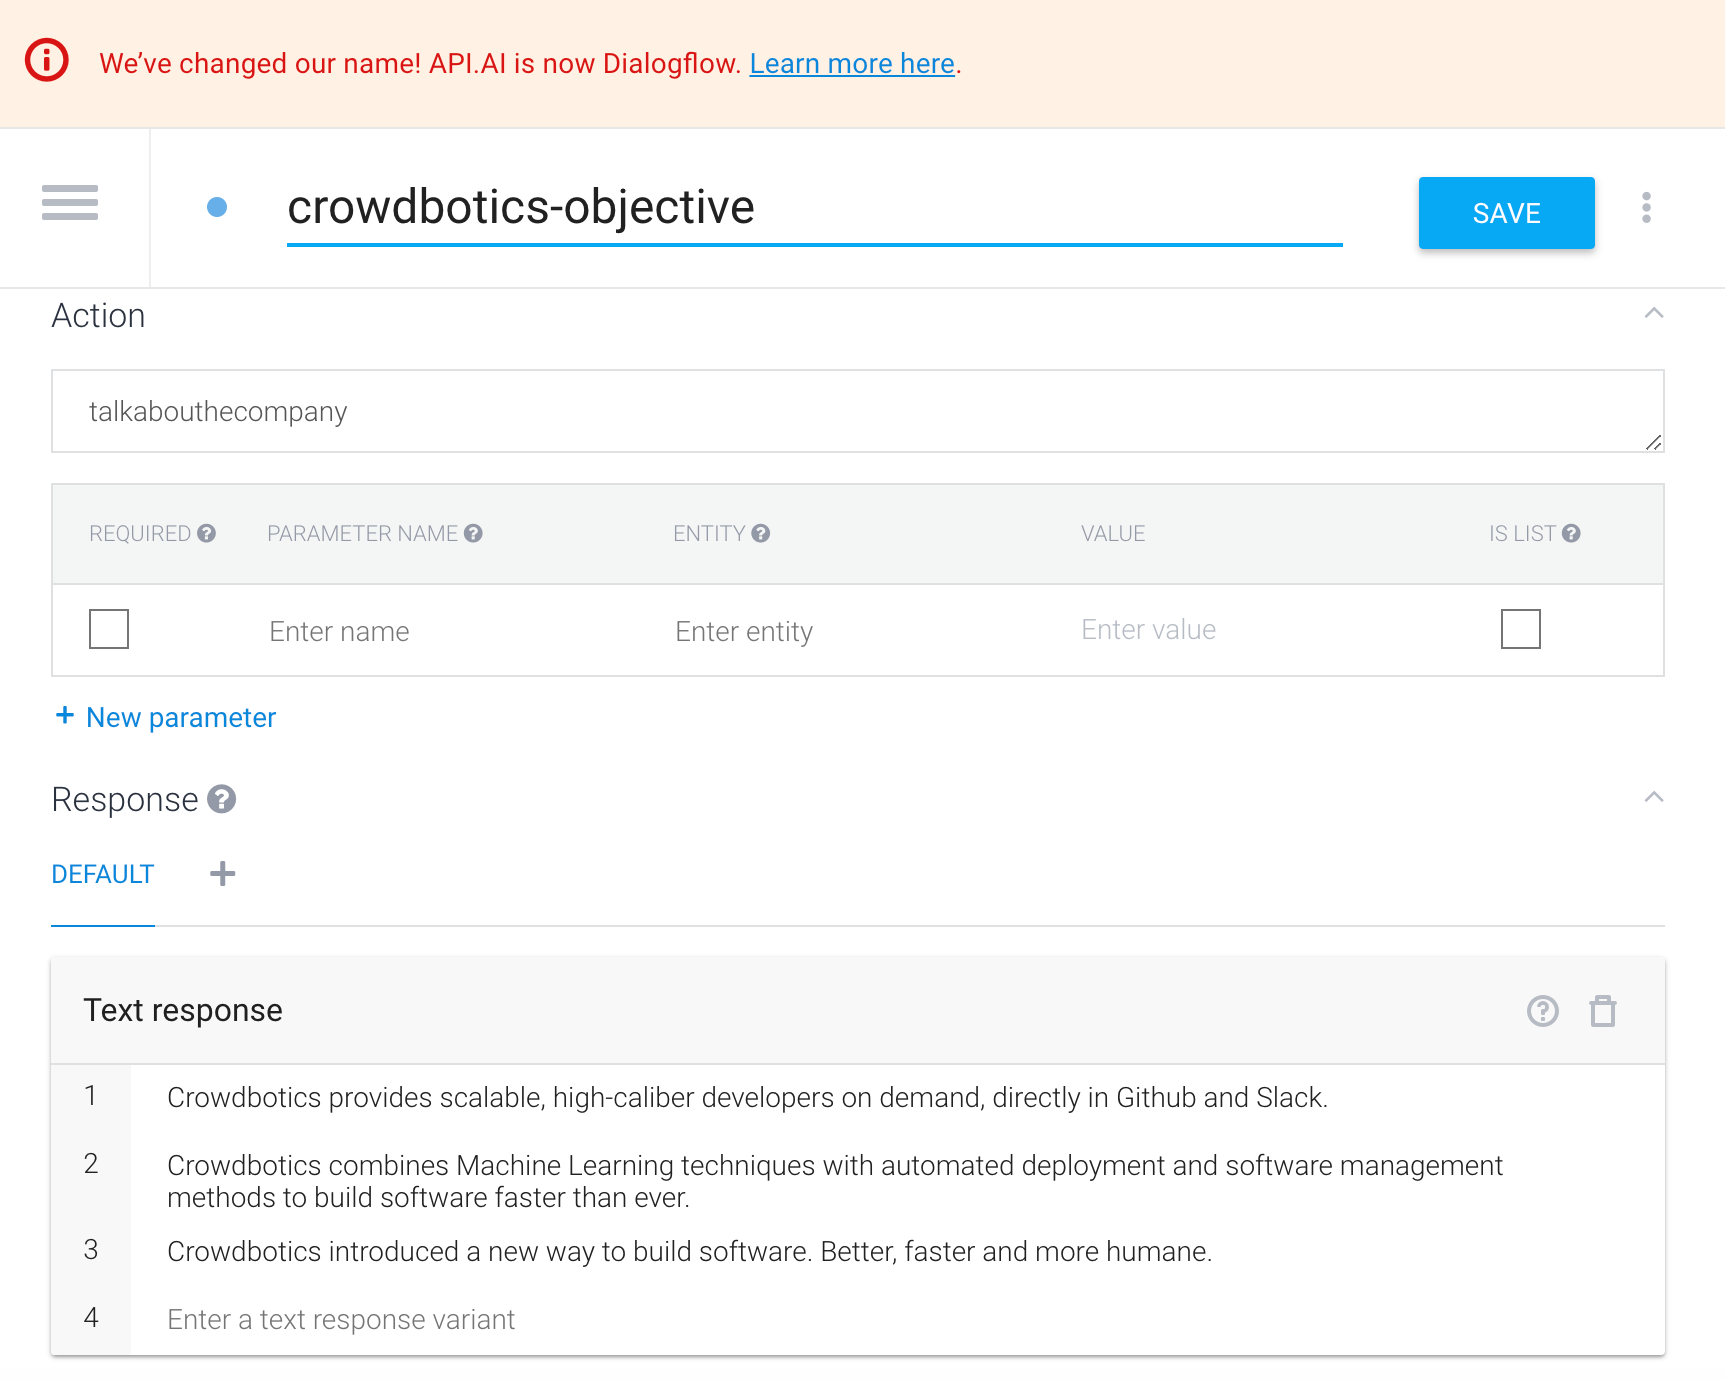Click the help icon beside PARAMETER NAME
Image resolution: width=1725 pixels, height=1380 pixels.
tap(473, 533)
